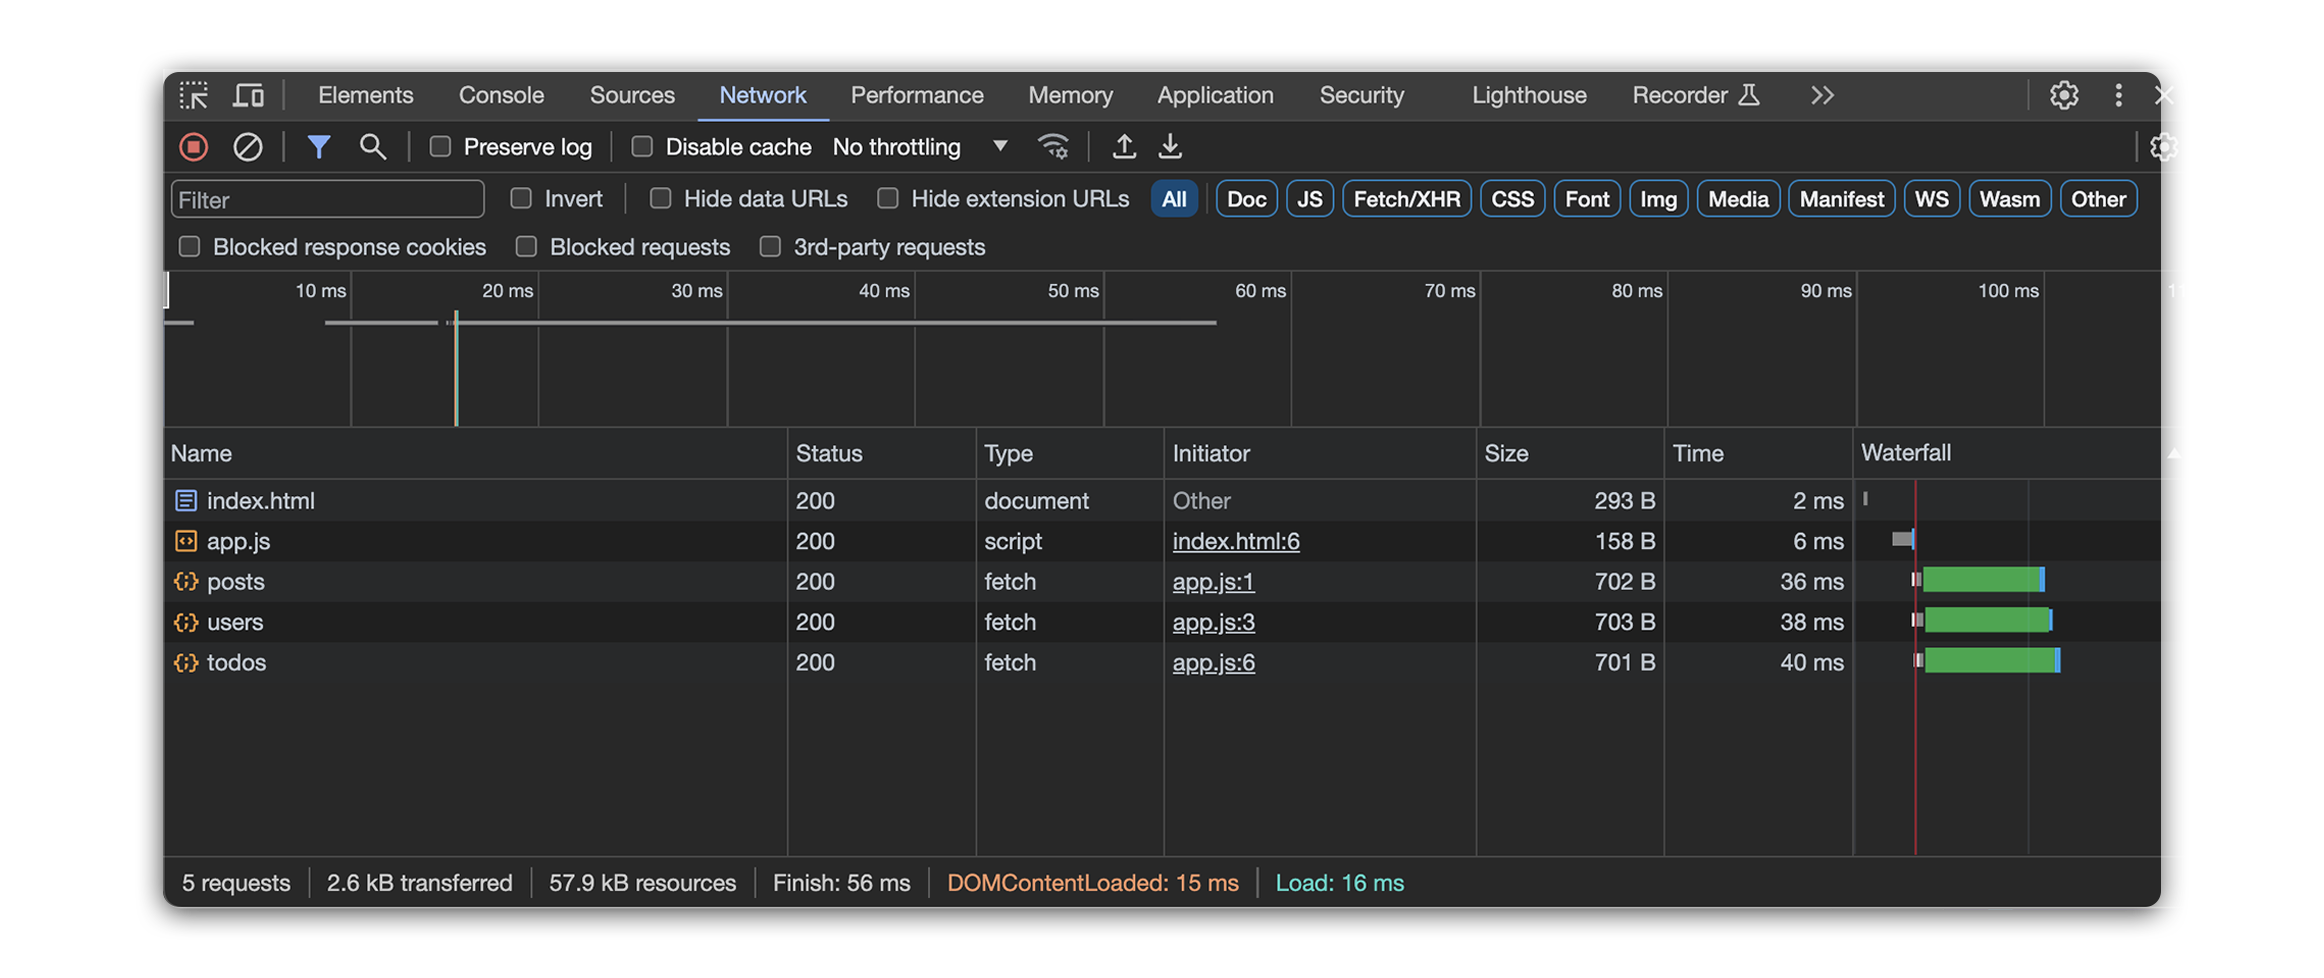Tick Hide data URLs checkbox
The height and width of the screenshot is (978, 2324).
660,199
